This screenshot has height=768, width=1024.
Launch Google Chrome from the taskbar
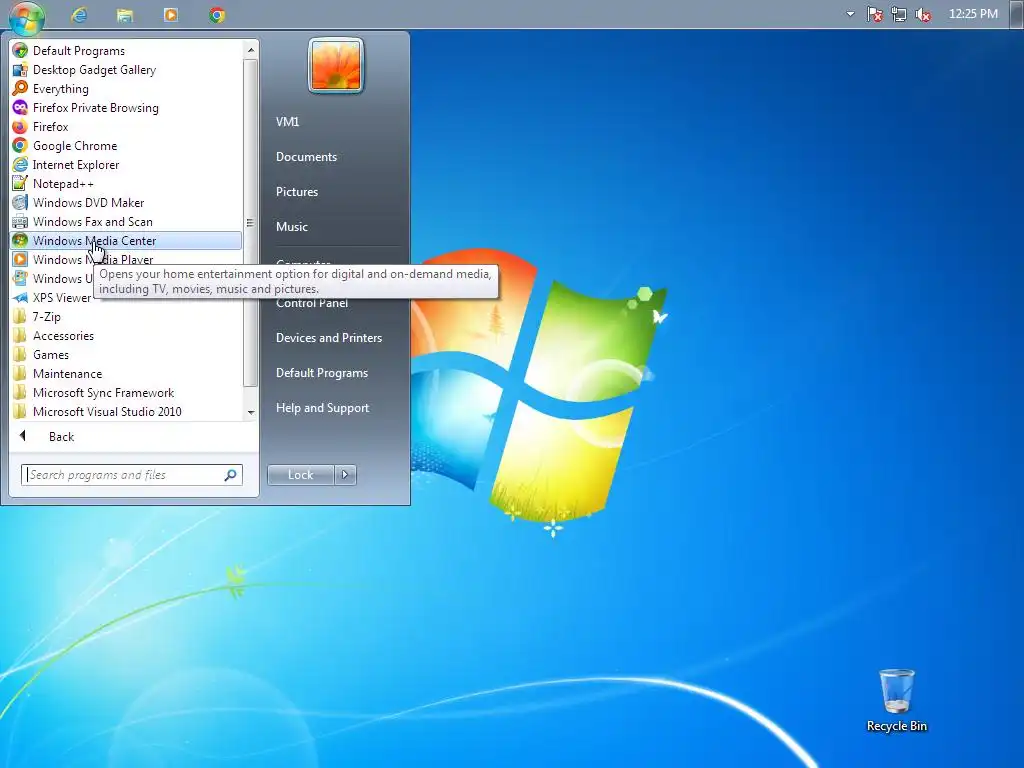[217, 14]
